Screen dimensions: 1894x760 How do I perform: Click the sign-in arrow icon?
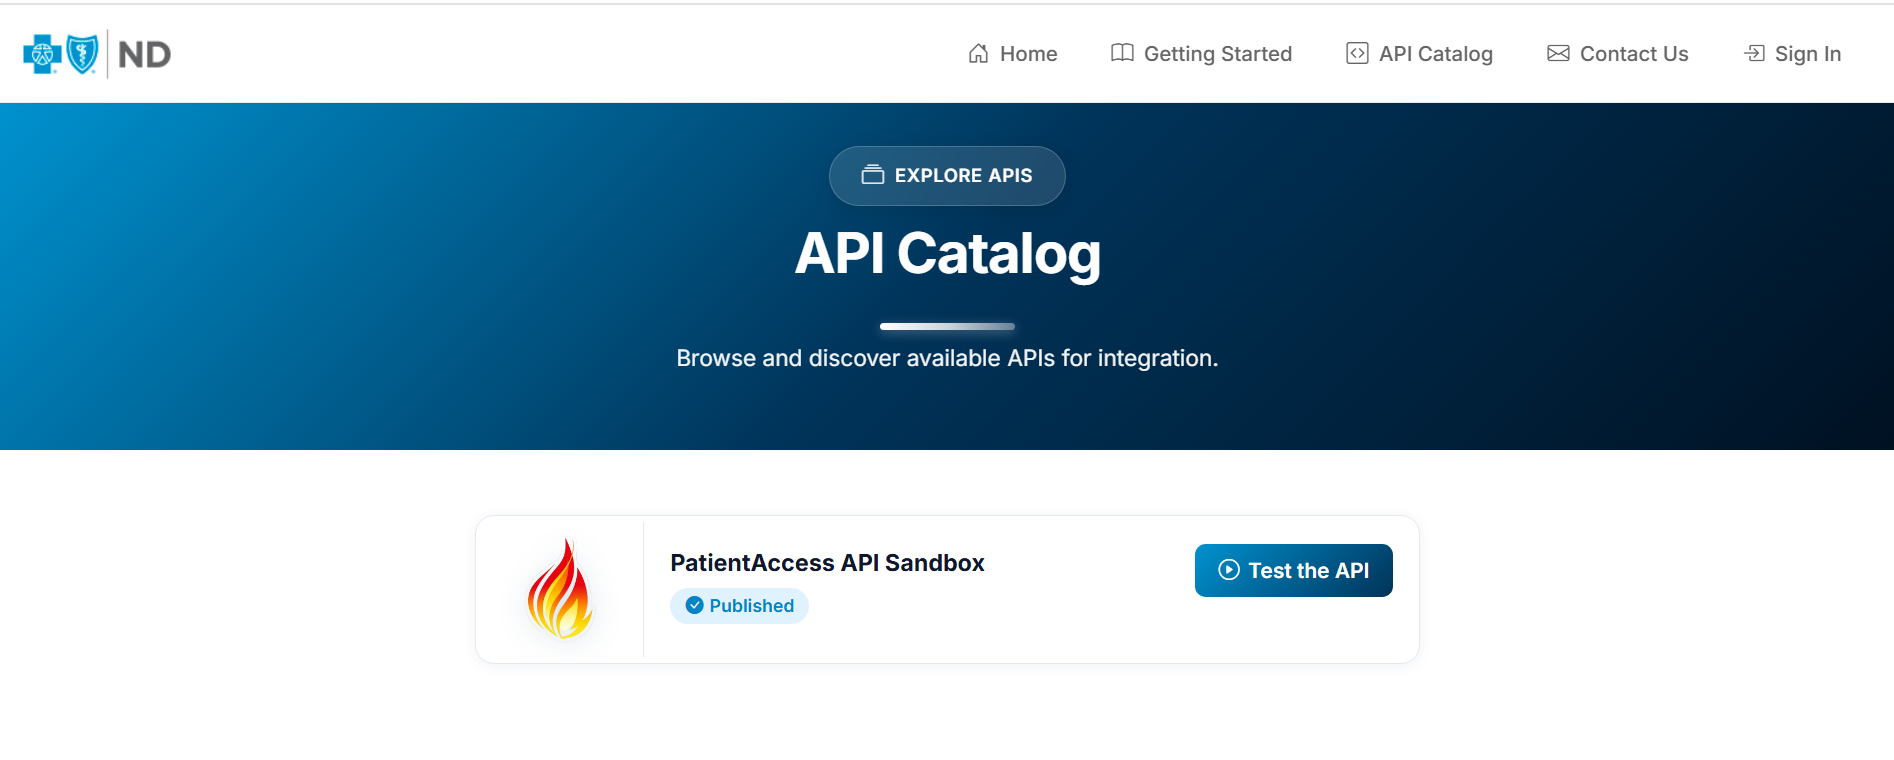(x=1754, y=54)
